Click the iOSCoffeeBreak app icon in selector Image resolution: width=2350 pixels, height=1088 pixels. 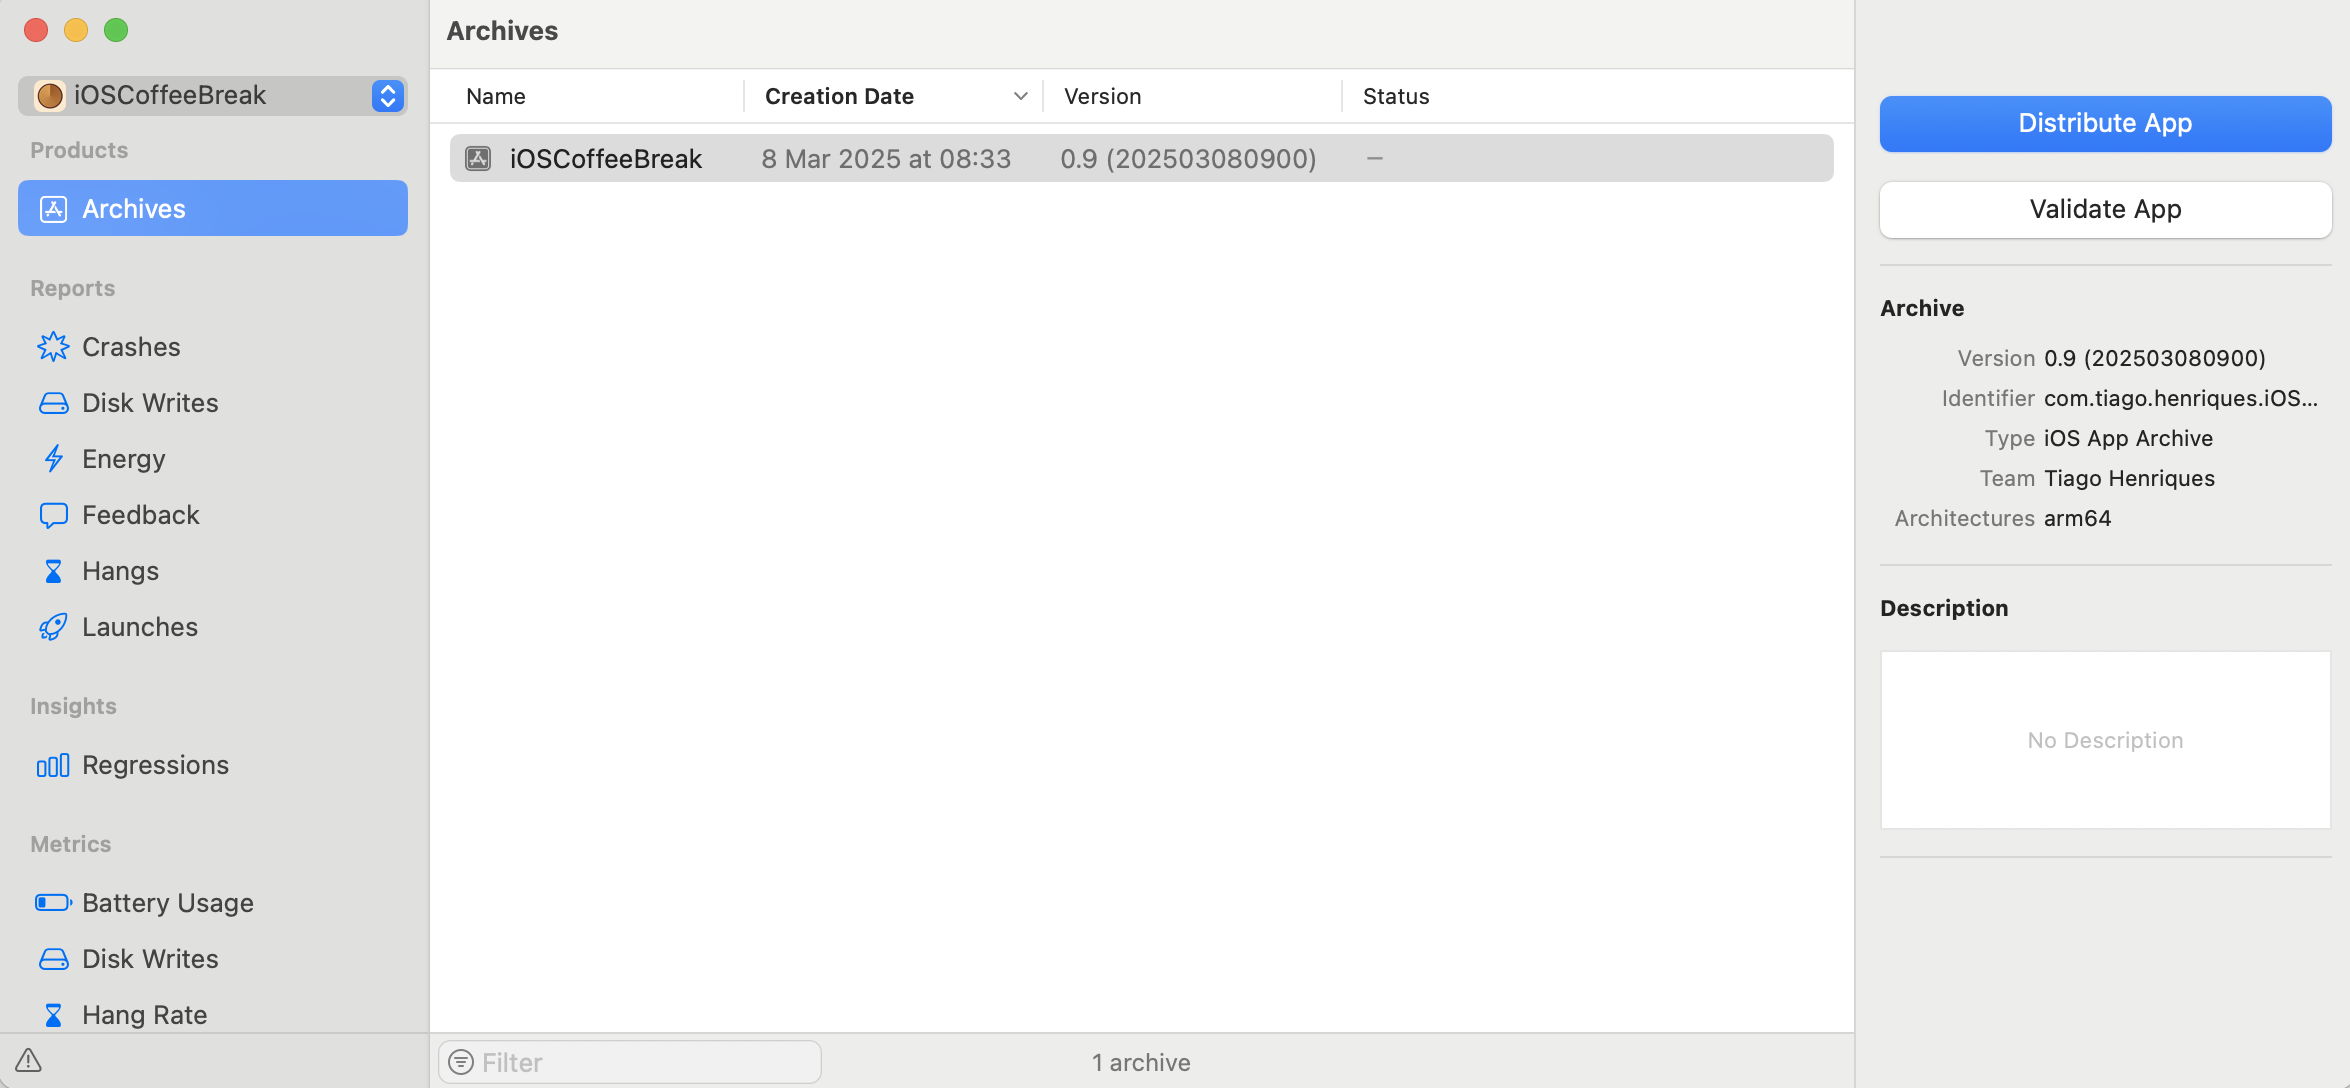pos(50,95)
